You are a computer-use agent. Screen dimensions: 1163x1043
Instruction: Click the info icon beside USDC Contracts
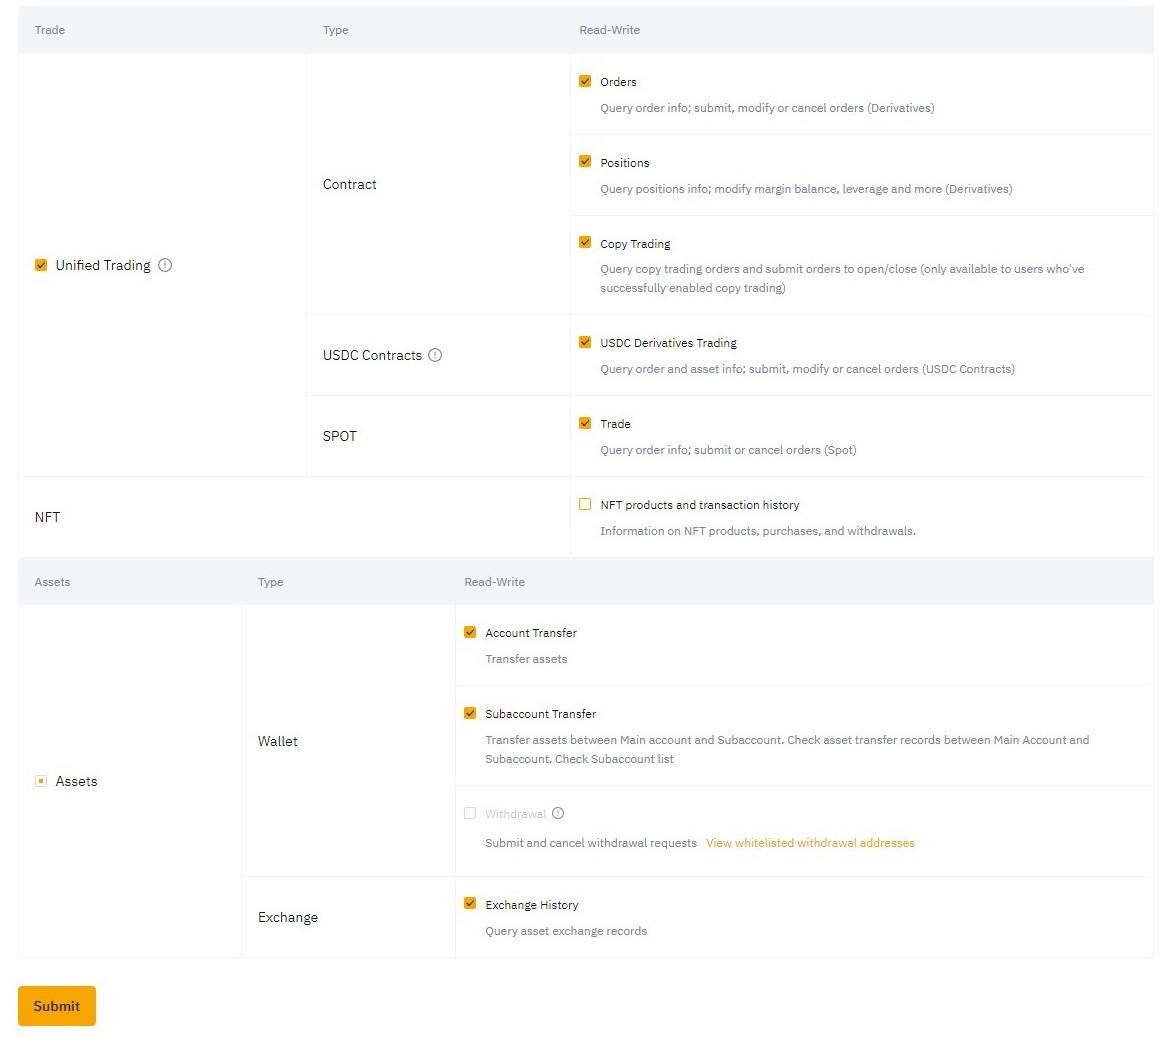coord(435,355)
